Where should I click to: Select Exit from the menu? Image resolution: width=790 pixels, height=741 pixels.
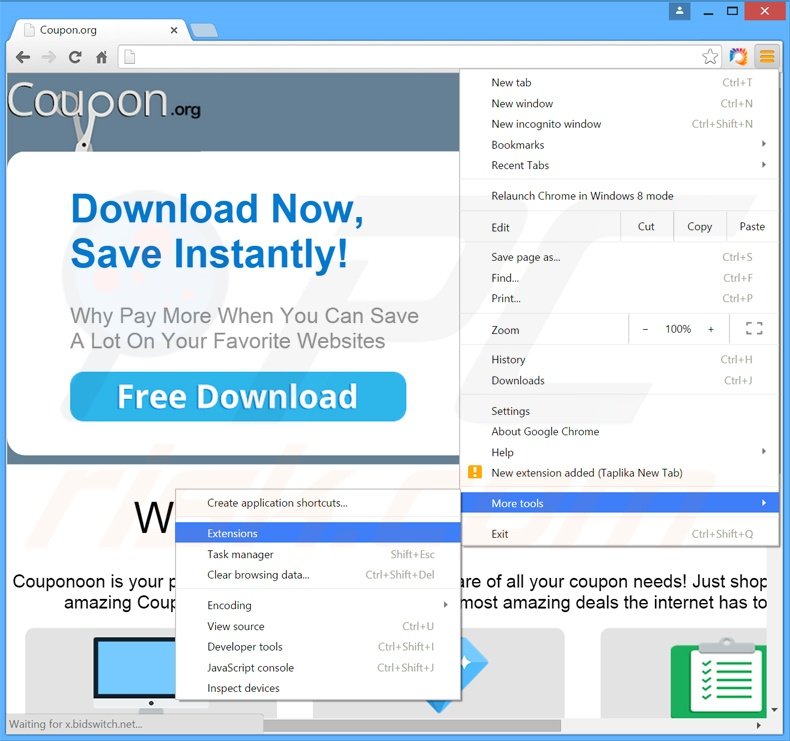pos(620,534)
